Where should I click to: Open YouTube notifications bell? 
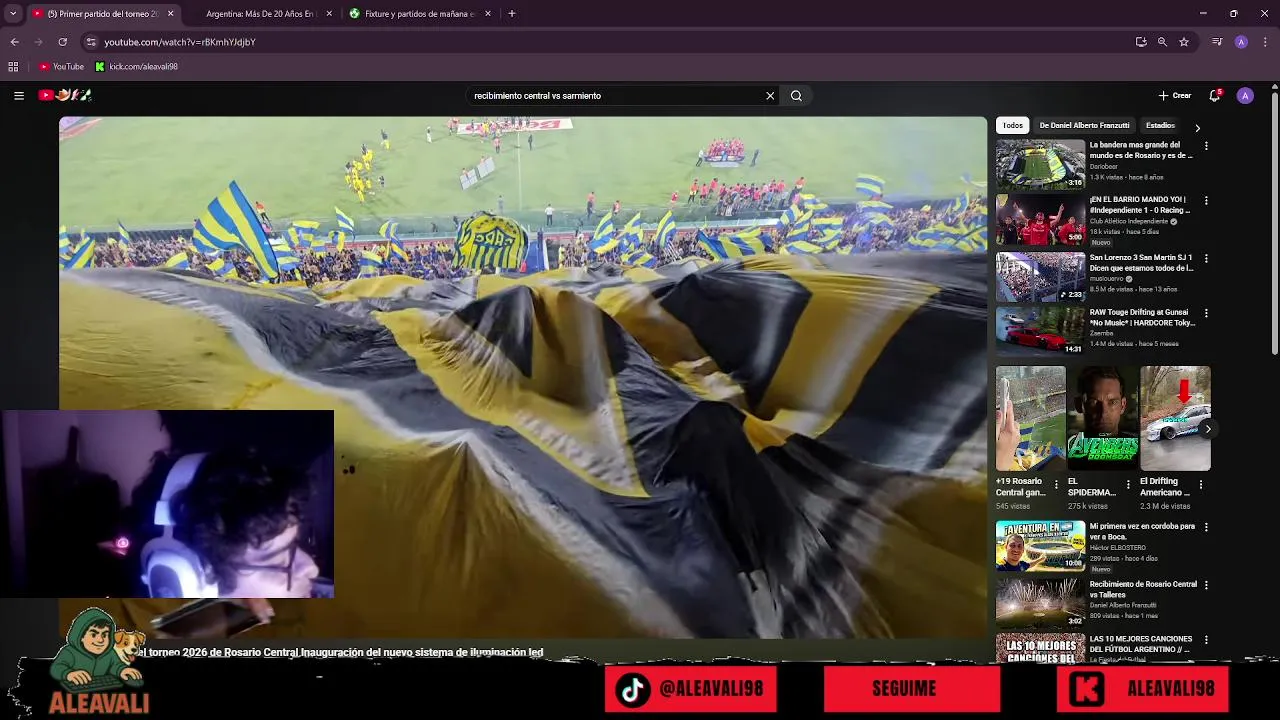[x=1215, y=96]
